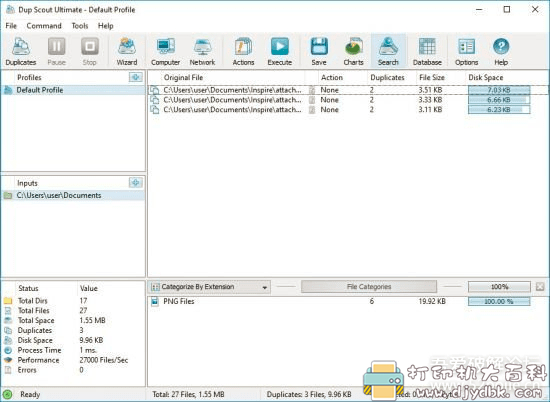
Task: Click the File Categories button
Action: 369,287
